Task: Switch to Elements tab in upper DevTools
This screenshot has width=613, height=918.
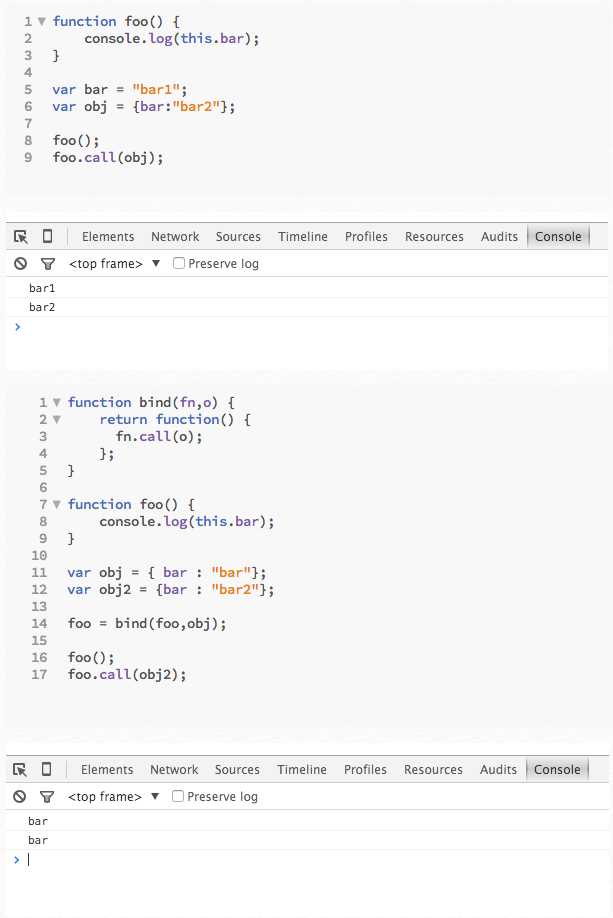Action: click(x=108, y=237)
